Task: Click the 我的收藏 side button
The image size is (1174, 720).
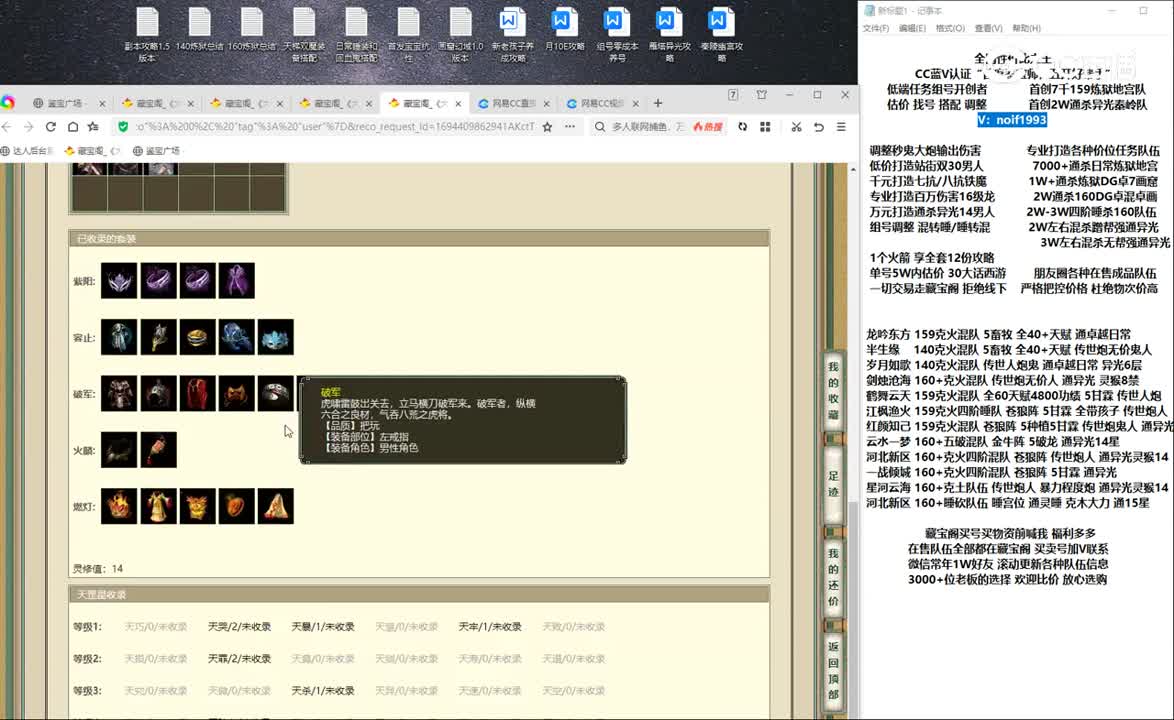Action: 833,391
